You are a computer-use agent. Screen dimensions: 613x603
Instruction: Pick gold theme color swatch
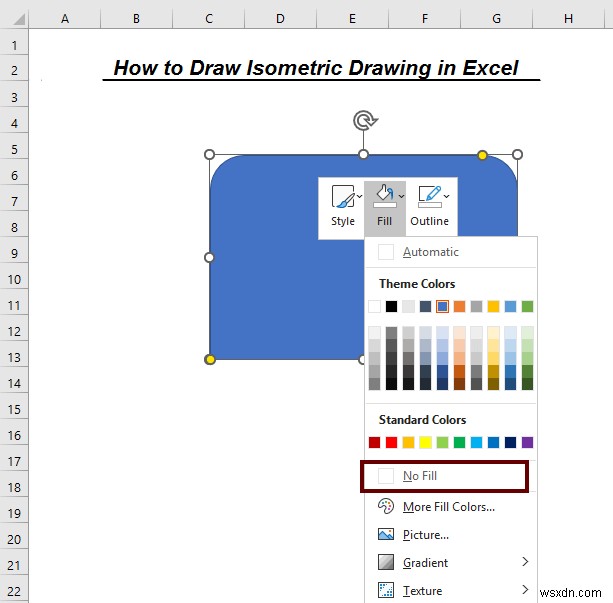pyautogui.click(x=493, y=307)
